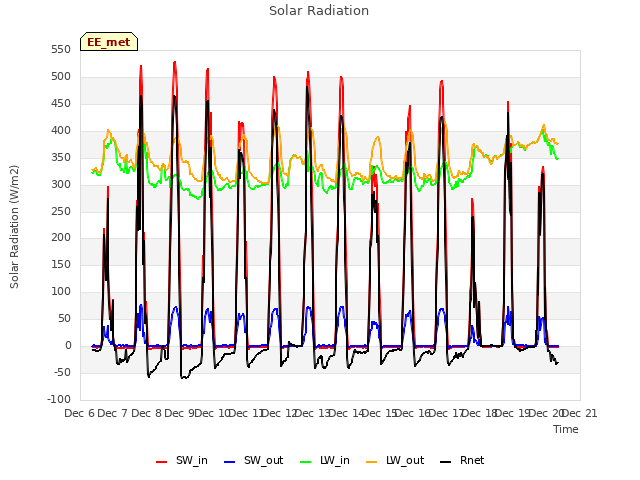Click the 200 y-axis tick label
This screenshot has height=480, width=640.
click(x=61, y=238)
